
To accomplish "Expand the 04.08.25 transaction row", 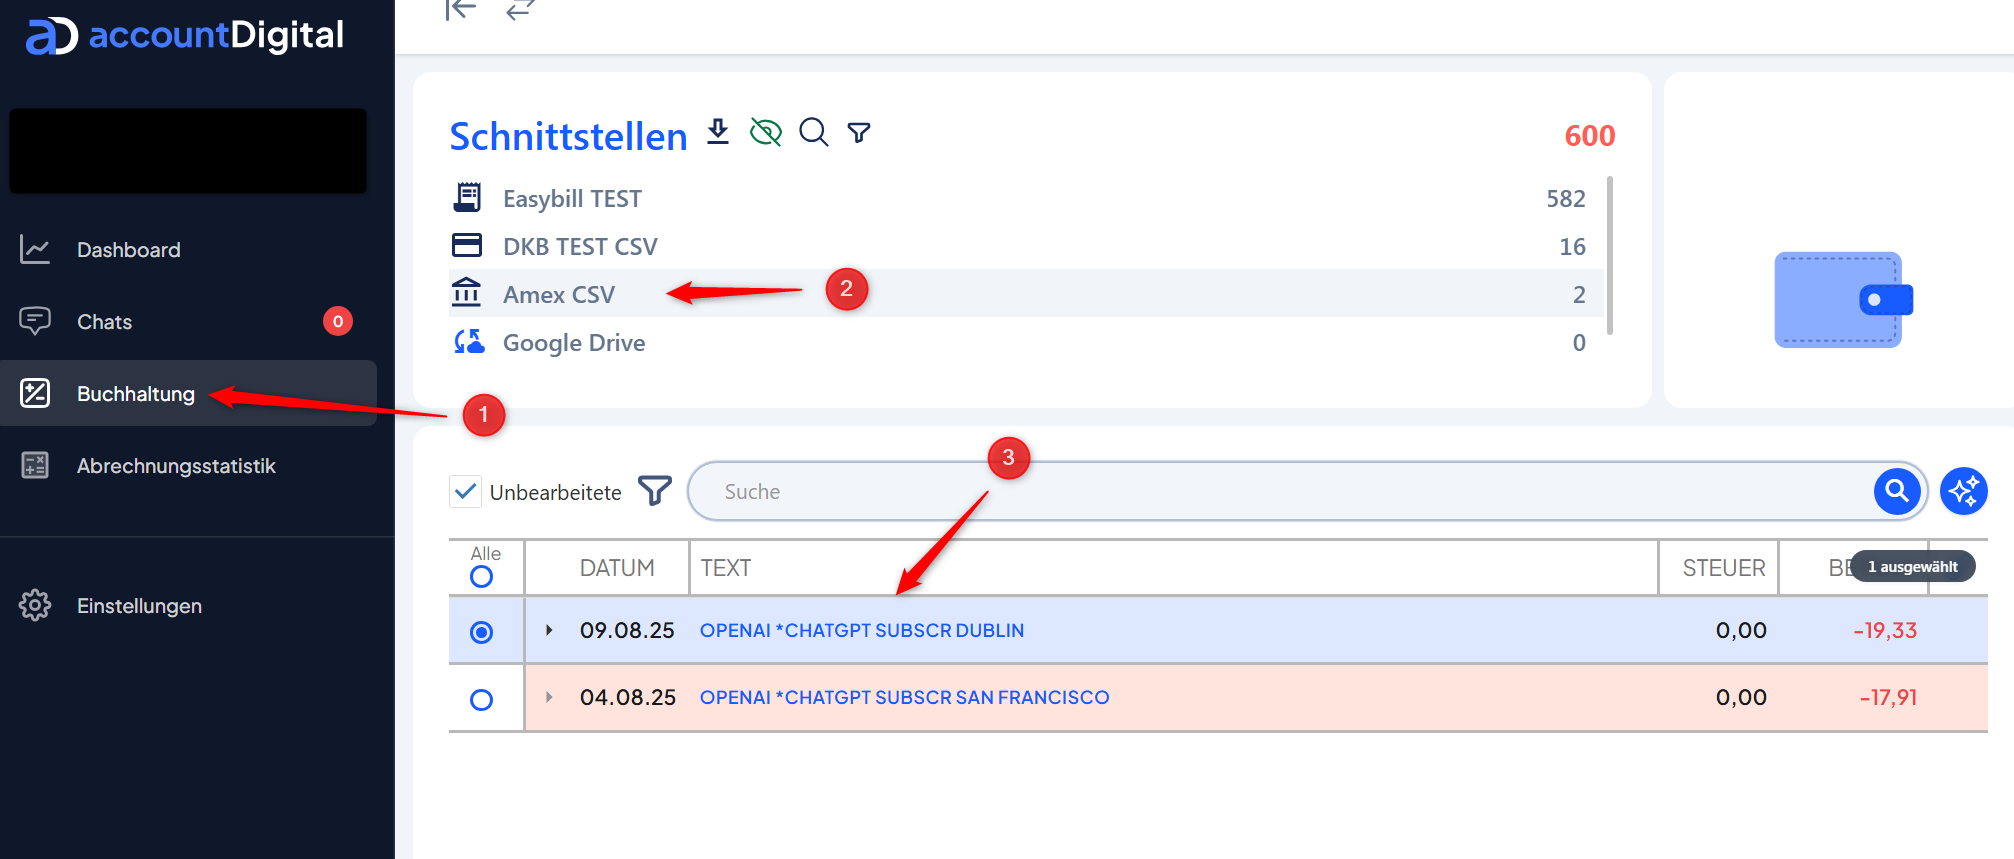I will point(549,697).
